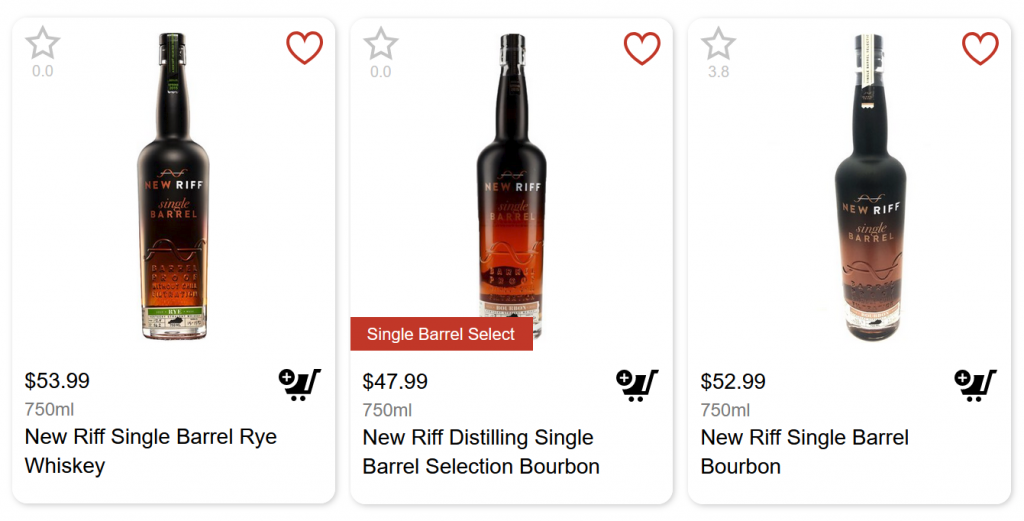Click star rating icon on Rye Whiskey card
1024x521 pixels.
click(x=43, y=44)
